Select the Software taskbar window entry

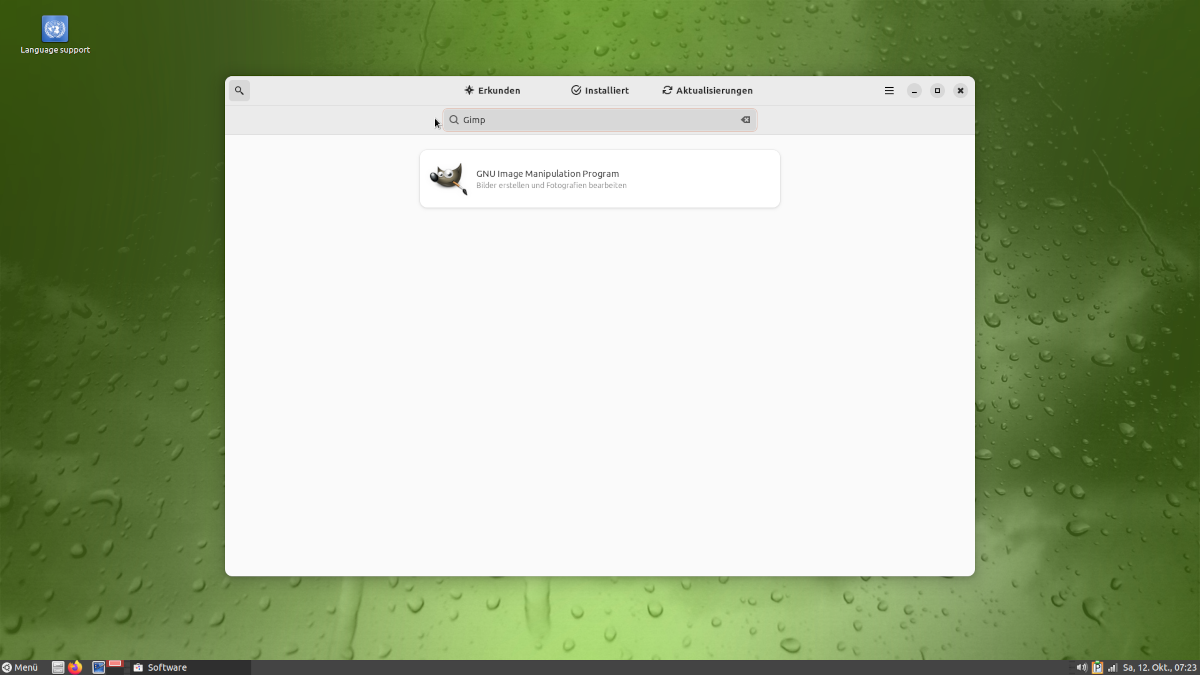(x=190, y=667)
